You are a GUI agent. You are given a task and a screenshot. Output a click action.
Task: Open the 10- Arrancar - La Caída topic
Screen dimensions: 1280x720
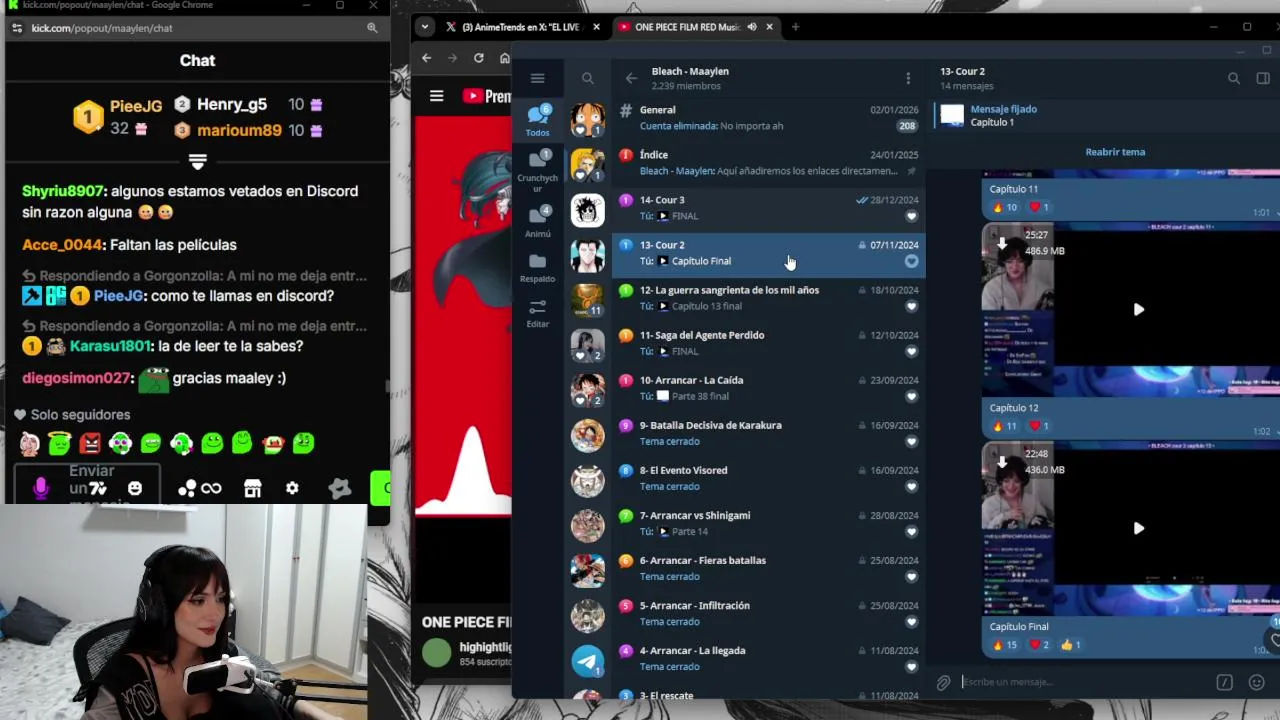[768, 388]
